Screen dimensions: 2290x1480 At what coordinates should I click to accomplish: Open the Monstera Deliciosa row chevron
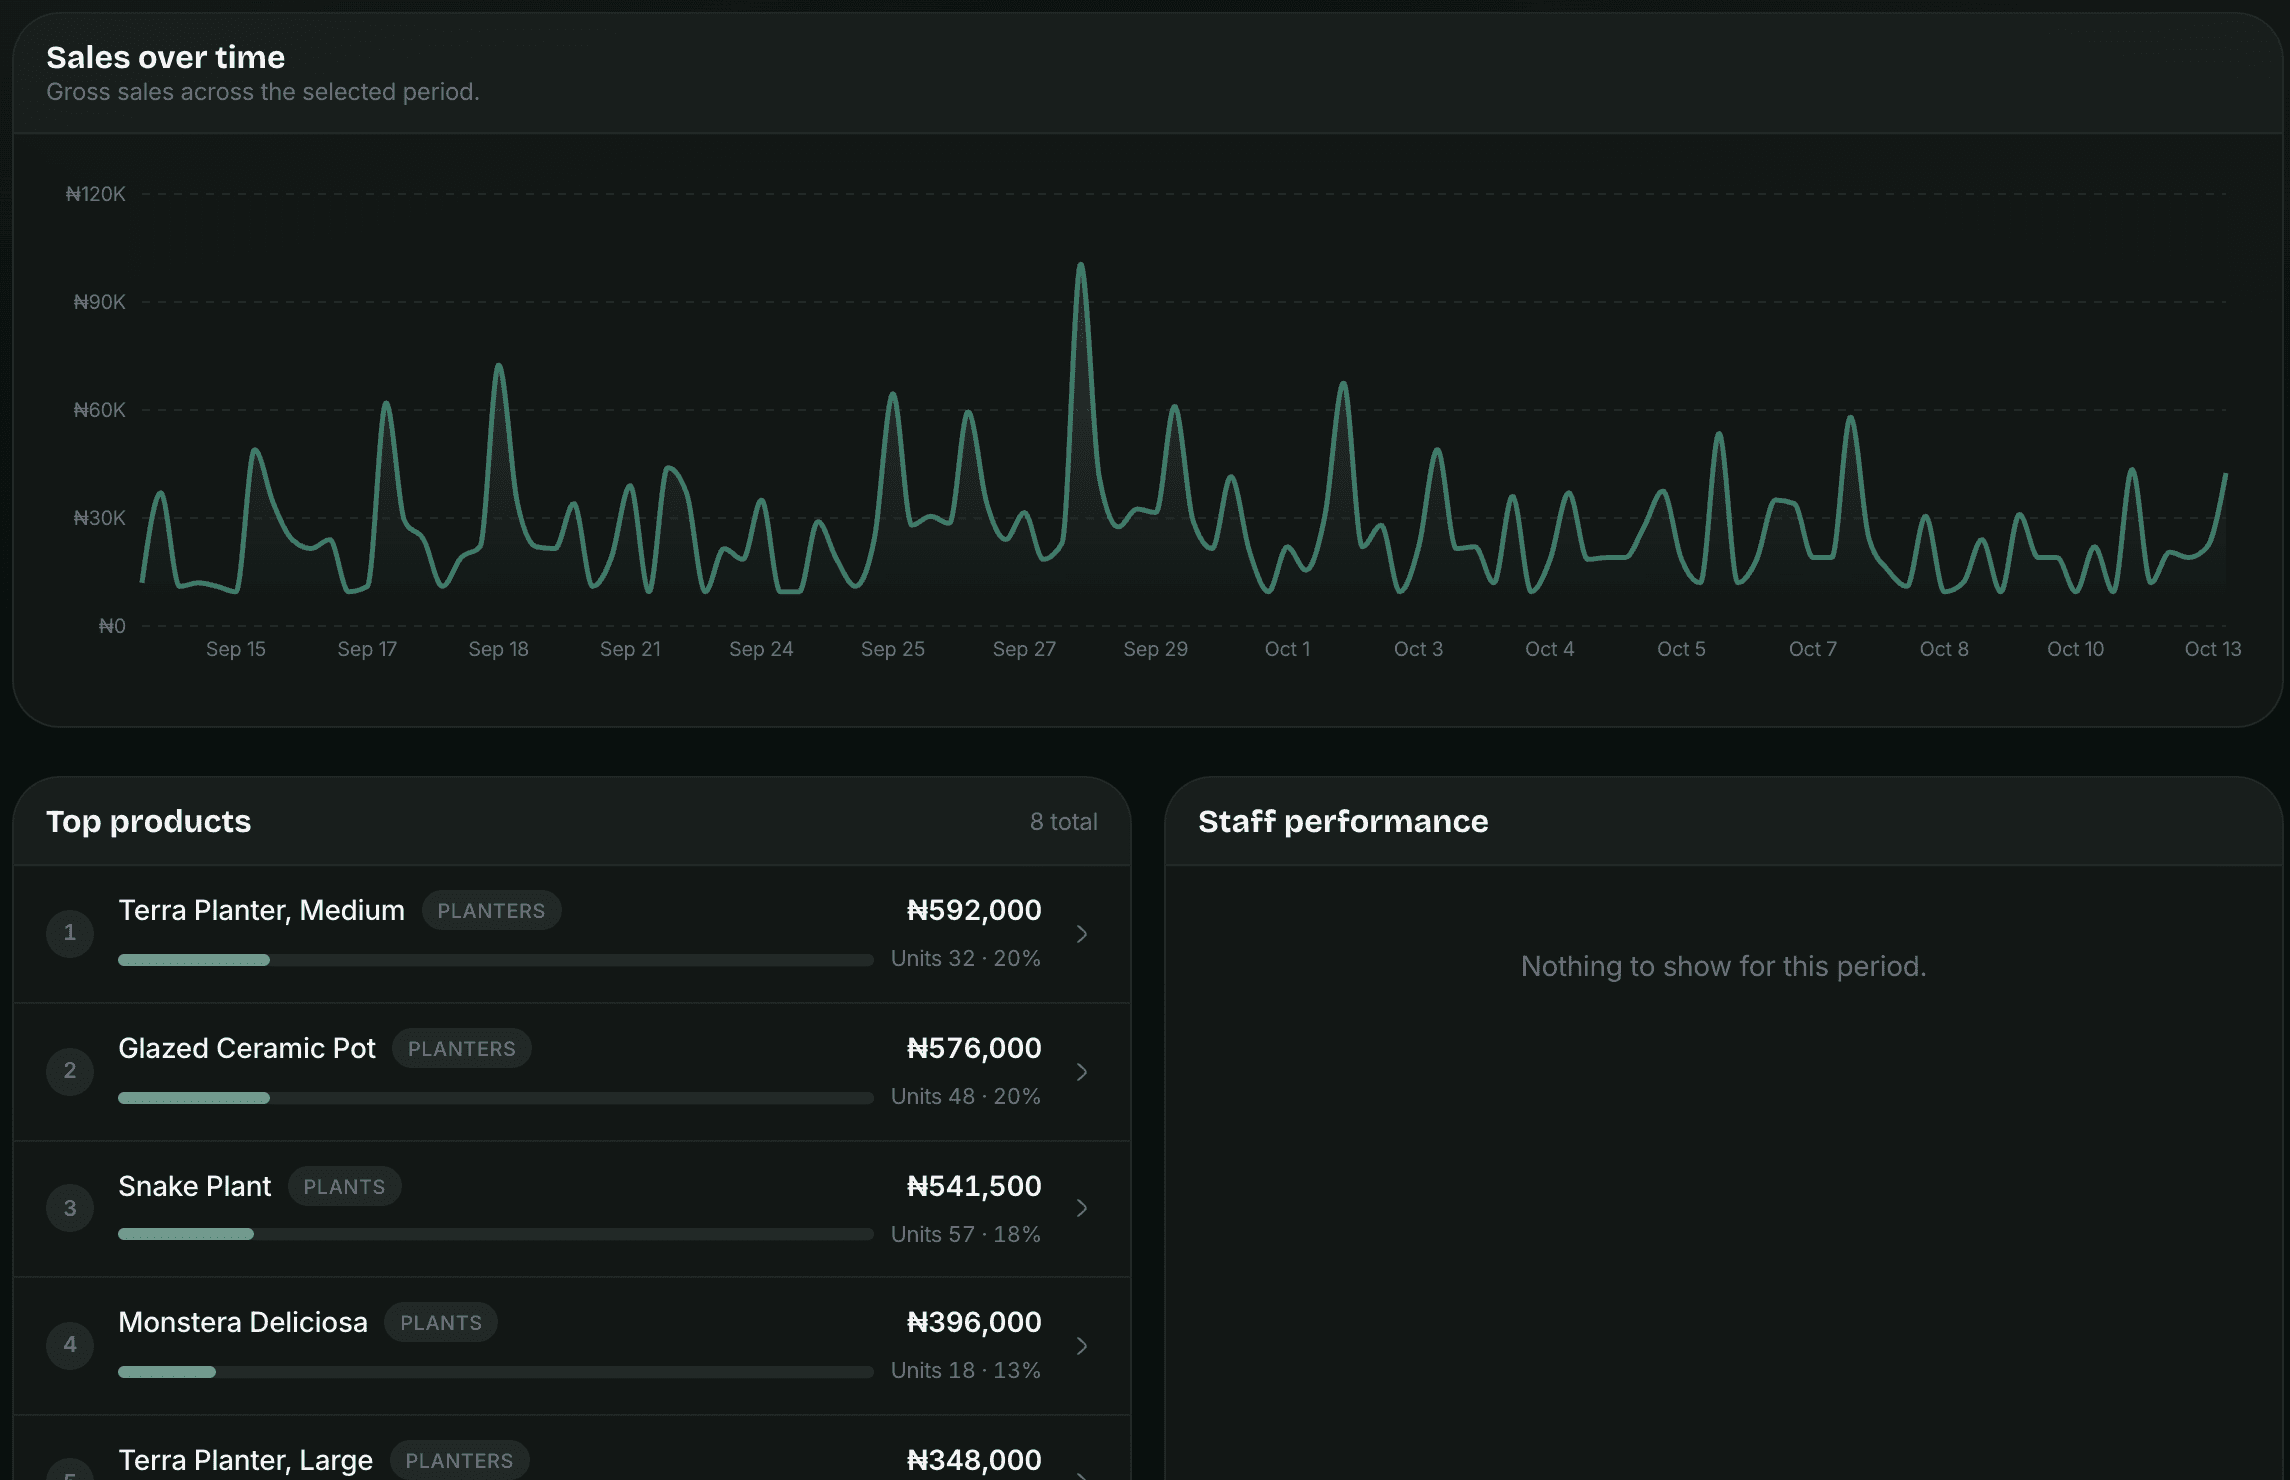pos(1081,1346)
